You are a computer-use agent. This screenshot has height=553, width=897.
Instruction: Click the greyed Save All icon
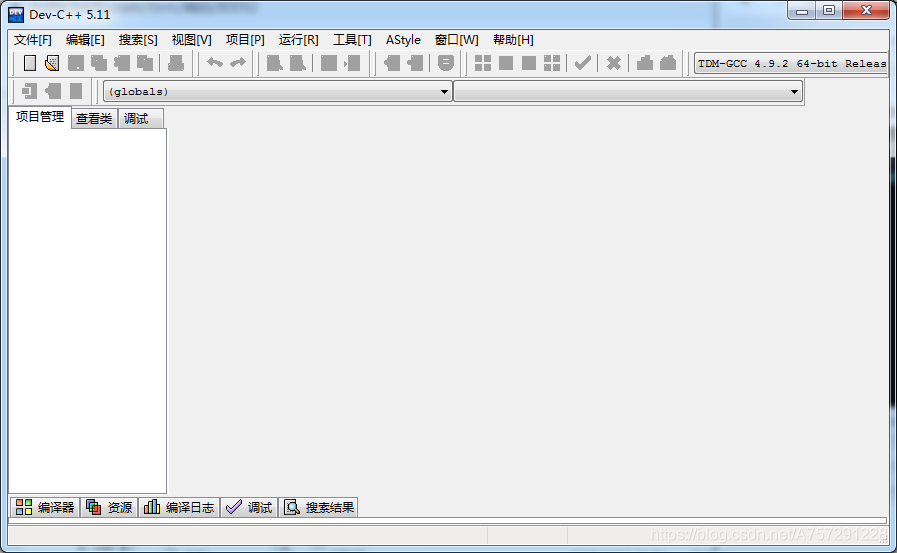point(99,62)
